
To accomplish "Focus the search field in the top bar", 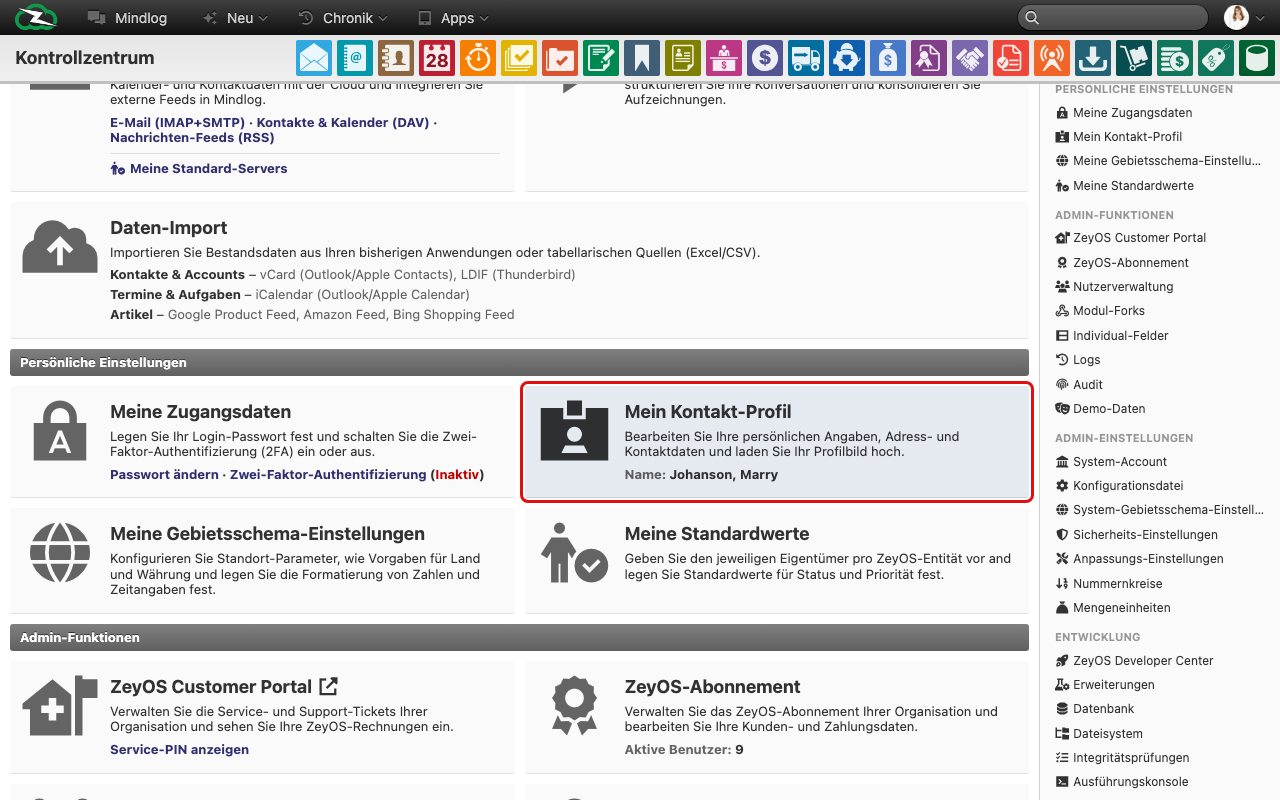I will [1113, 18].
